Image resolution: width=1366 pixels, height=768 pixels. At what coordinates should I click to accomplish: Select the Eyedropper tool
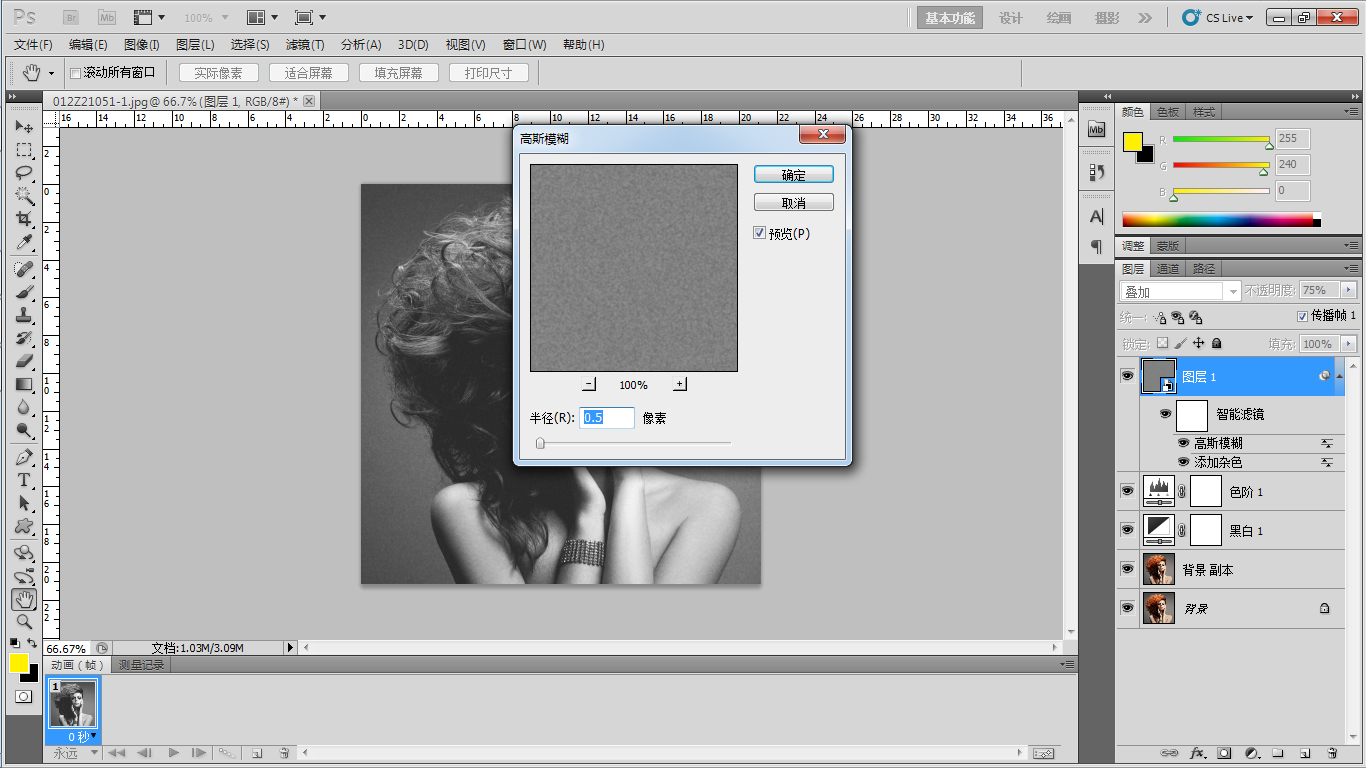point(24,243)
